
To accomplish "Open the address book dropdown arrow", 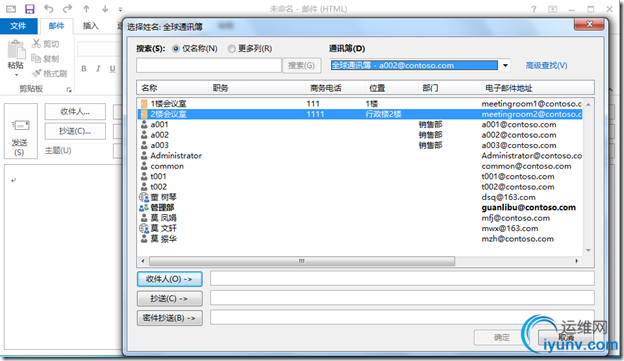I will point(505,65).
